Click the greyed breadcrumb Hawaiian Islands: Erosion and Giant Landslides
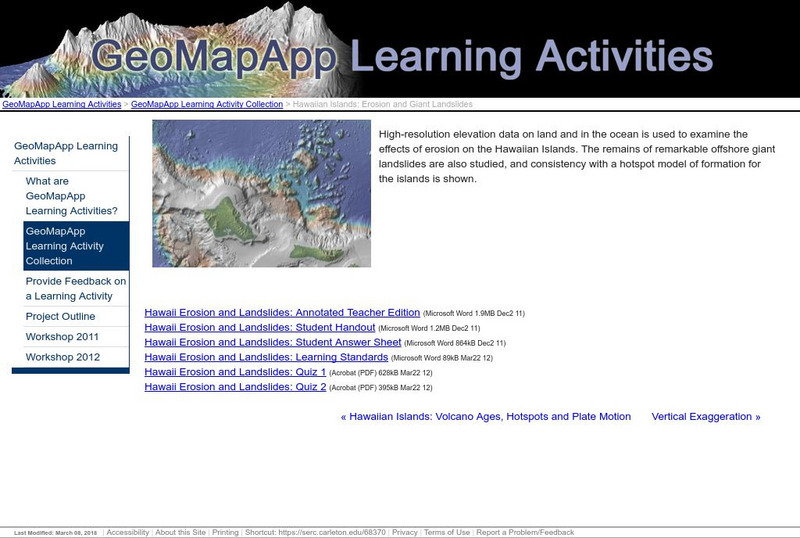The width and height of the screenshot is (800, 538). (383, 104)
